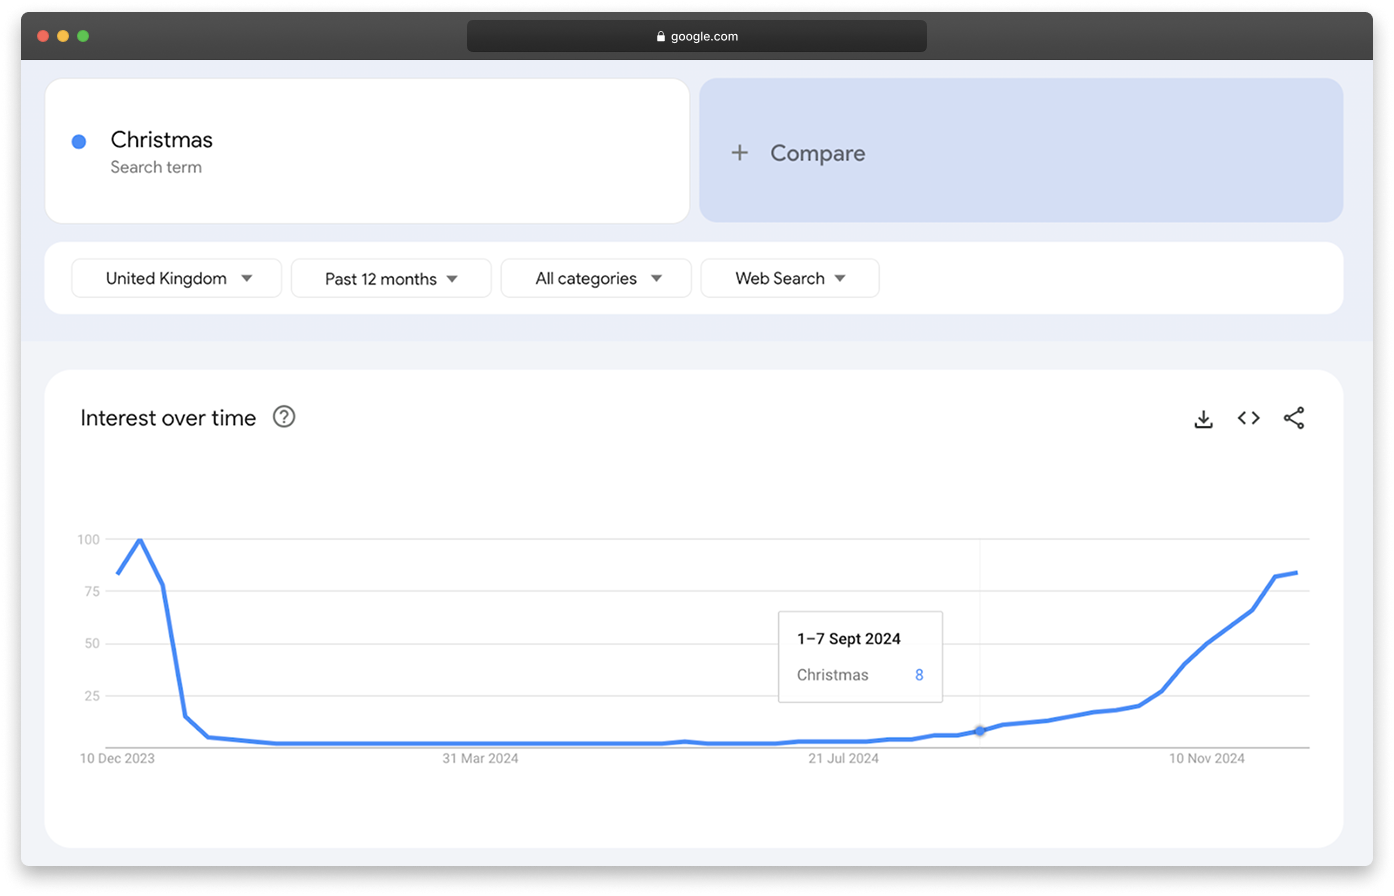Click the yellow minimize window button
This screenshot has height=896, width=1394.
coord(63,36)
